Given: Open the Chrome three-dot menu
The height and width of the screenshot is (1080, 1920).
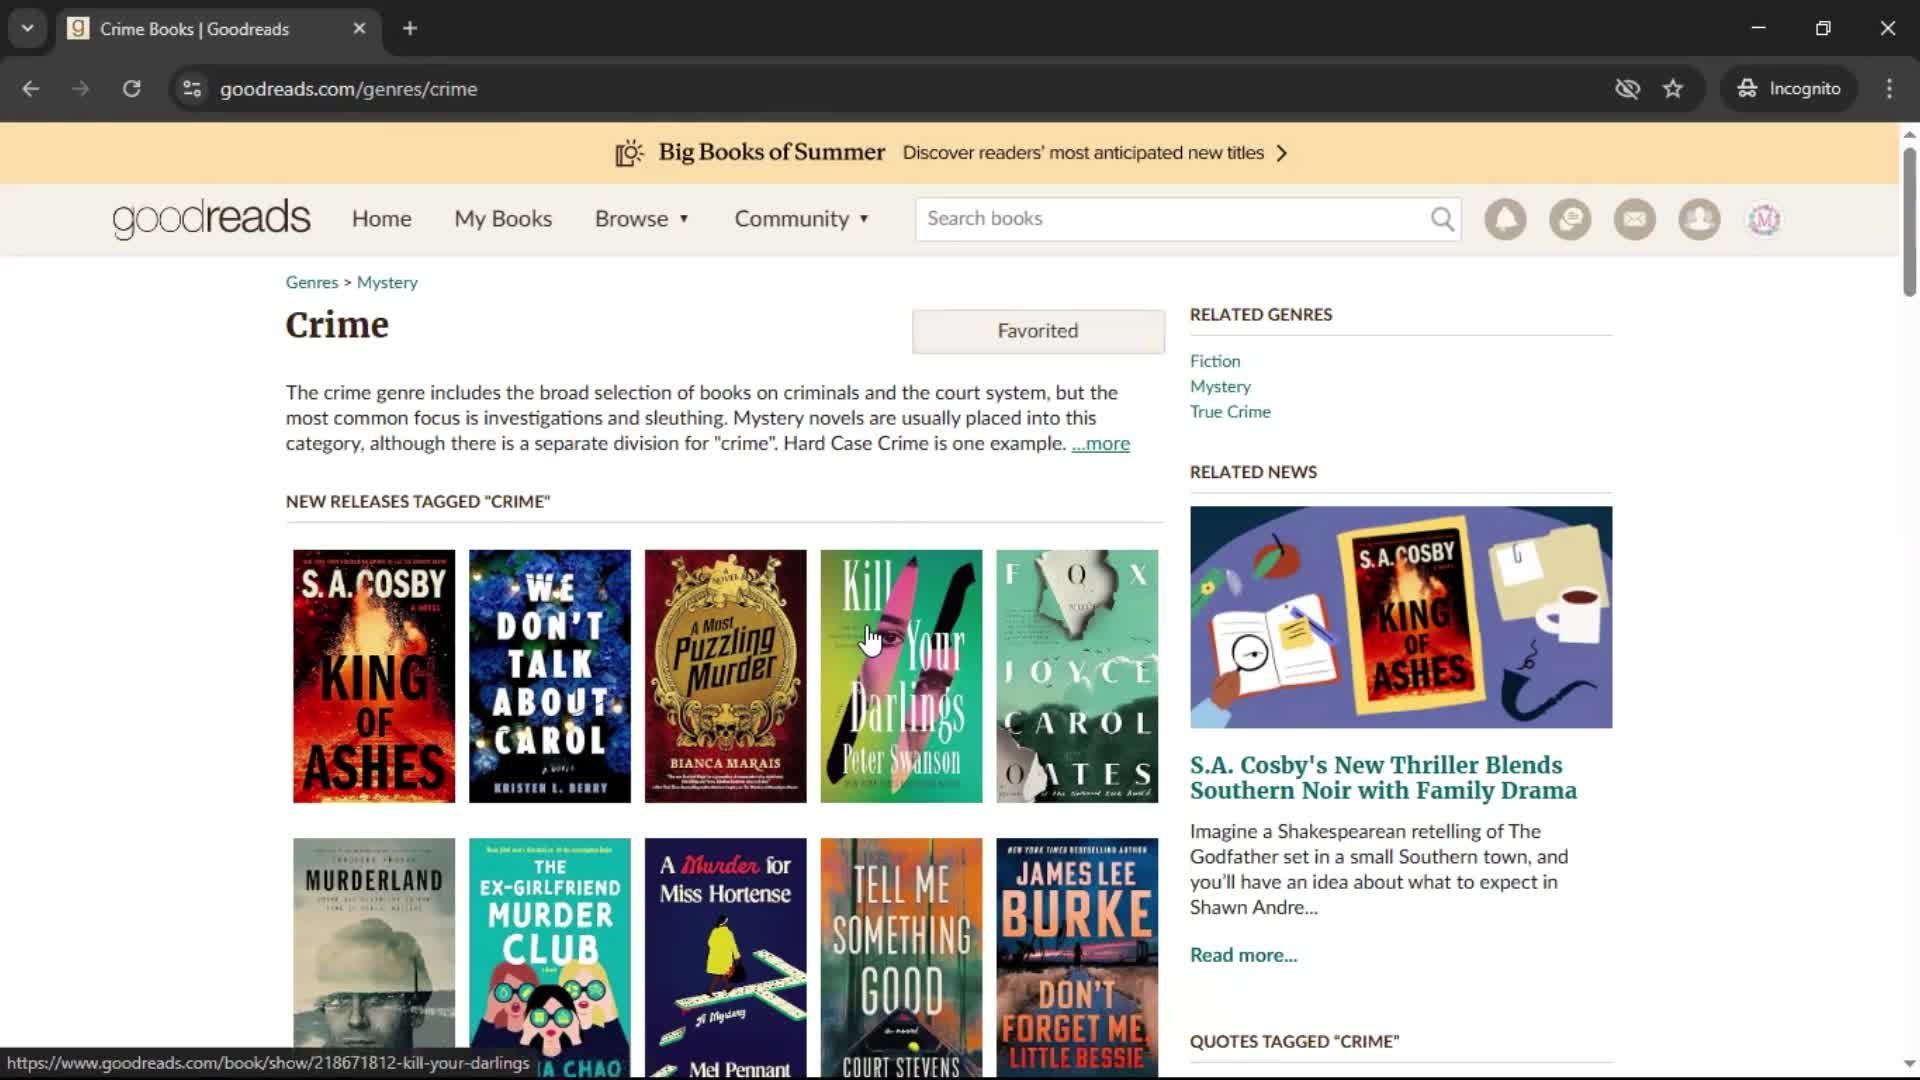Looking at the screenshot, I should point(1889,89).
